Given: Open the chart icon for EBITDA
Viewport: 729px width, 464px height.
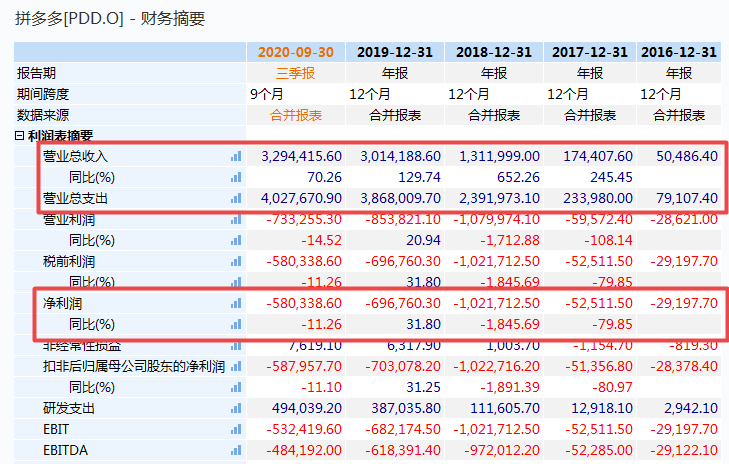Looking at the screenshot, I should click(237, 450).
